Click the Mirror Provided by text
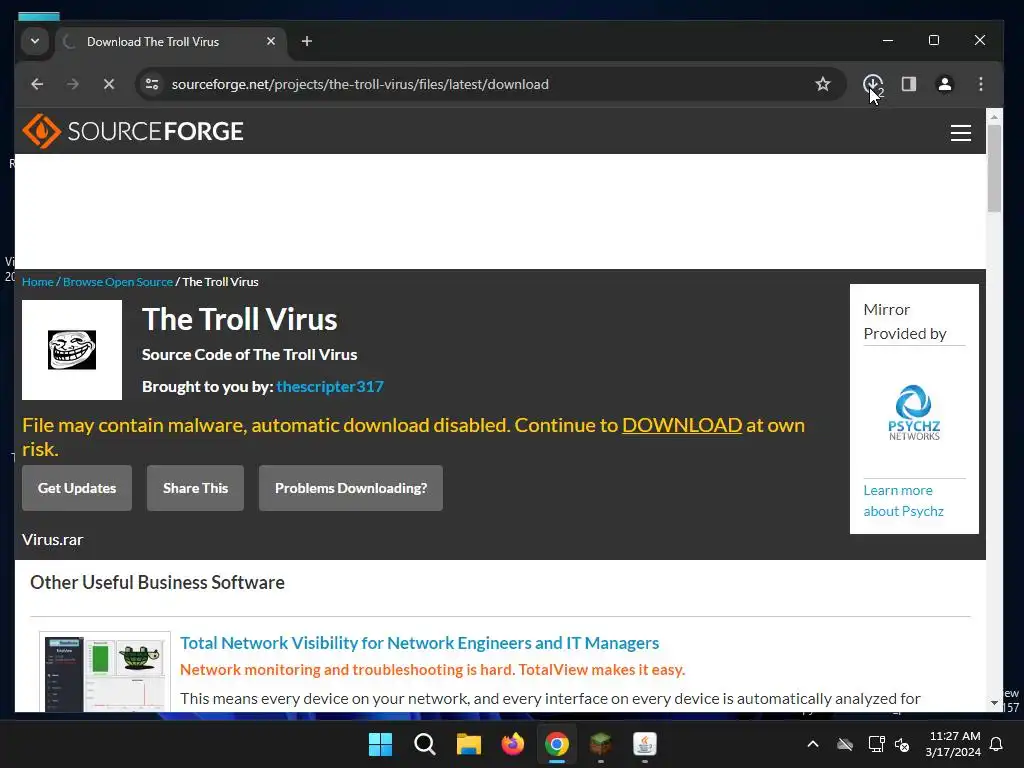Image resolution: width=1024 pixels, height=768 pixels. pyautogui.click(x=904, y=321)
